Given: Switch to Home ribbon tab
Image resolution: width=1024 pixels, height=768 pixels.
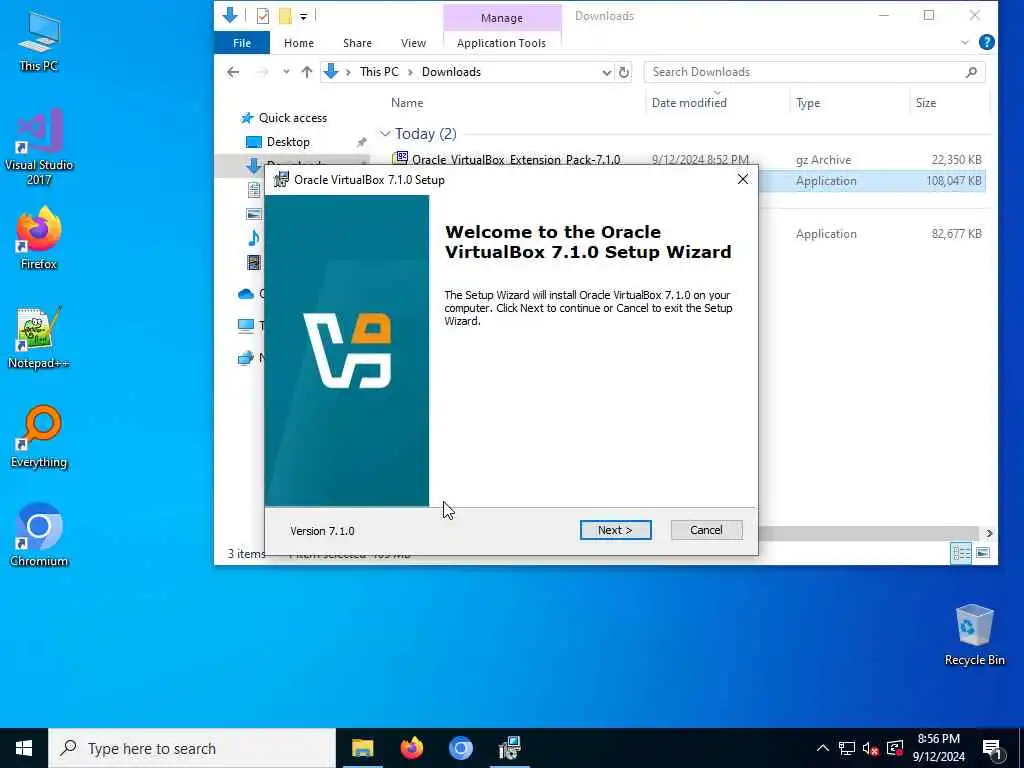Looking at the screenshot, I should click(298, 43).
